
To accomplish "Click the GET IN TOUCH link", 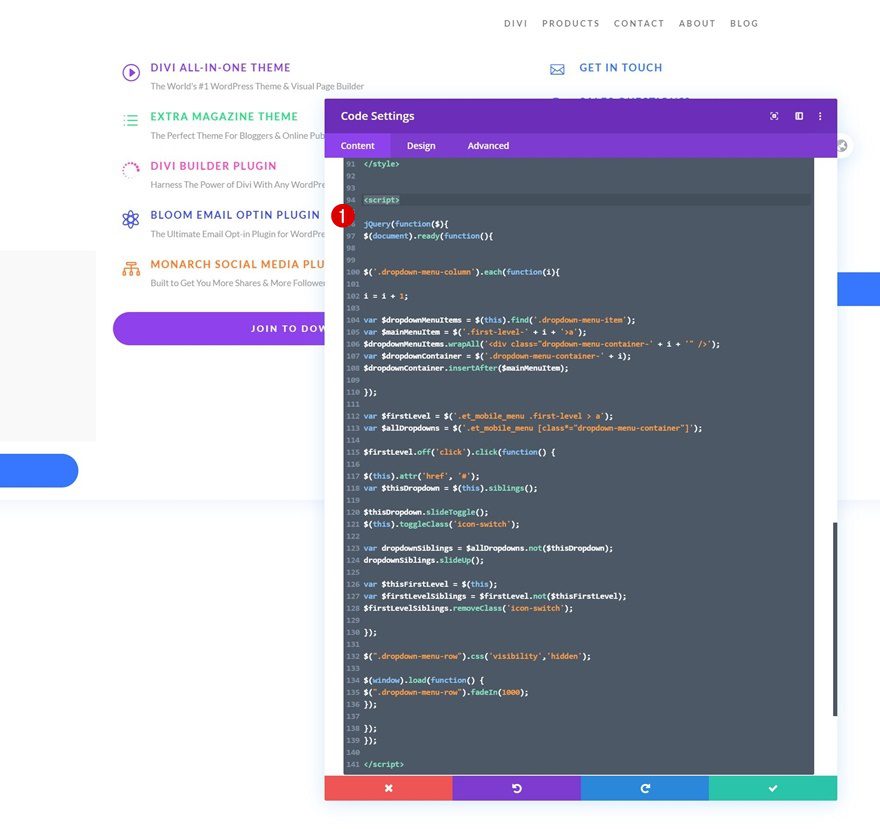I will tap(620, 68).
